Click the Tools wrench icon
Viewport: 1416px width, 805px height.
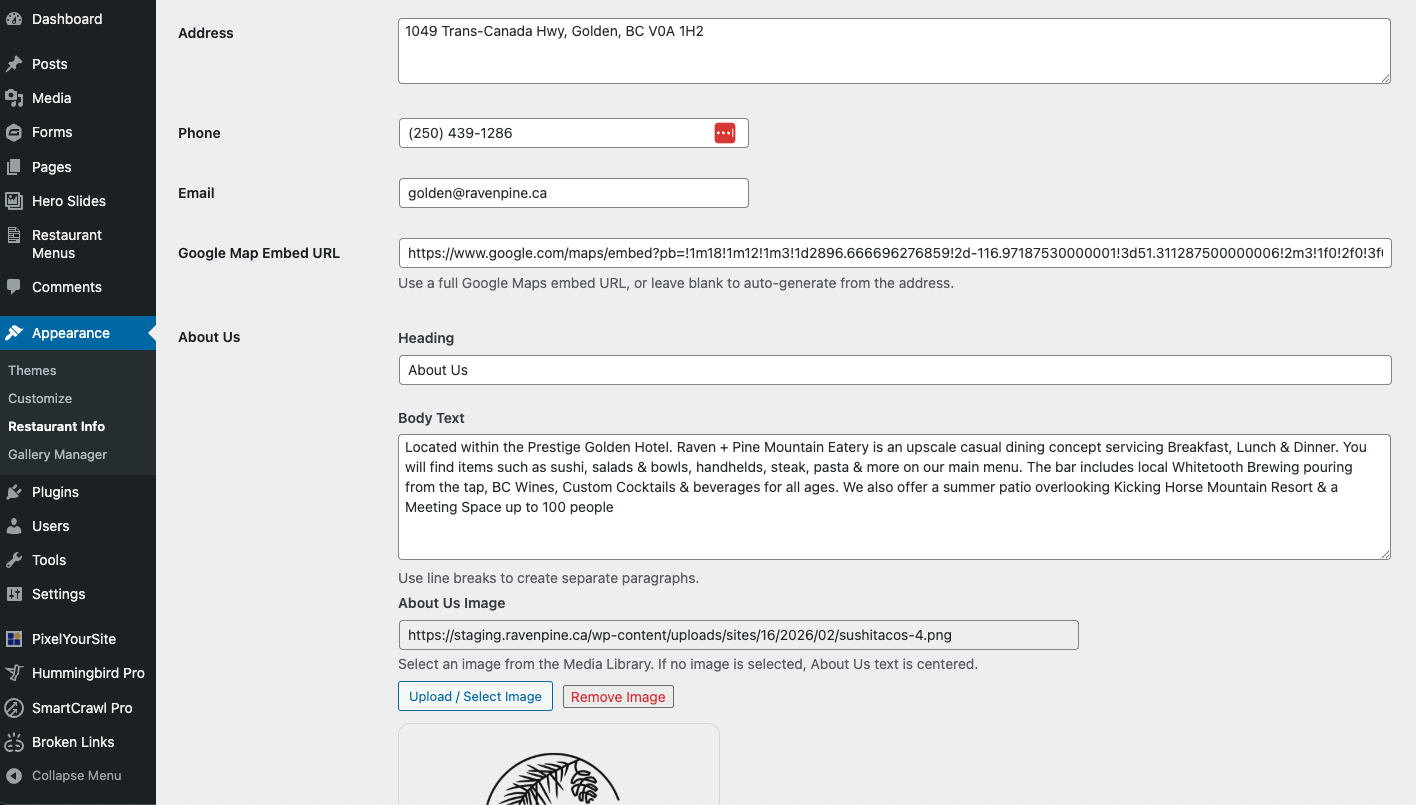[x=14, y=560]
